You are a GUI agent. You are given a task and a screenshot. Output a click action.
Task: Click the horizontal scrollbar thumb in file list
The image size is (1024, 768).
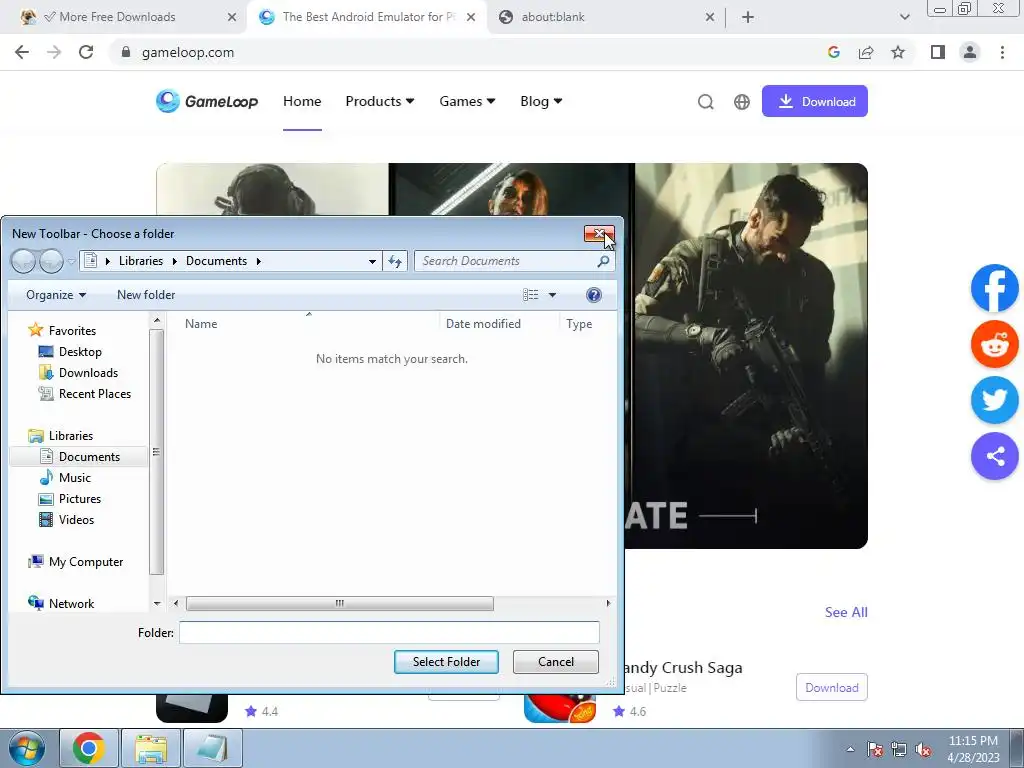[x=340, y=603]
